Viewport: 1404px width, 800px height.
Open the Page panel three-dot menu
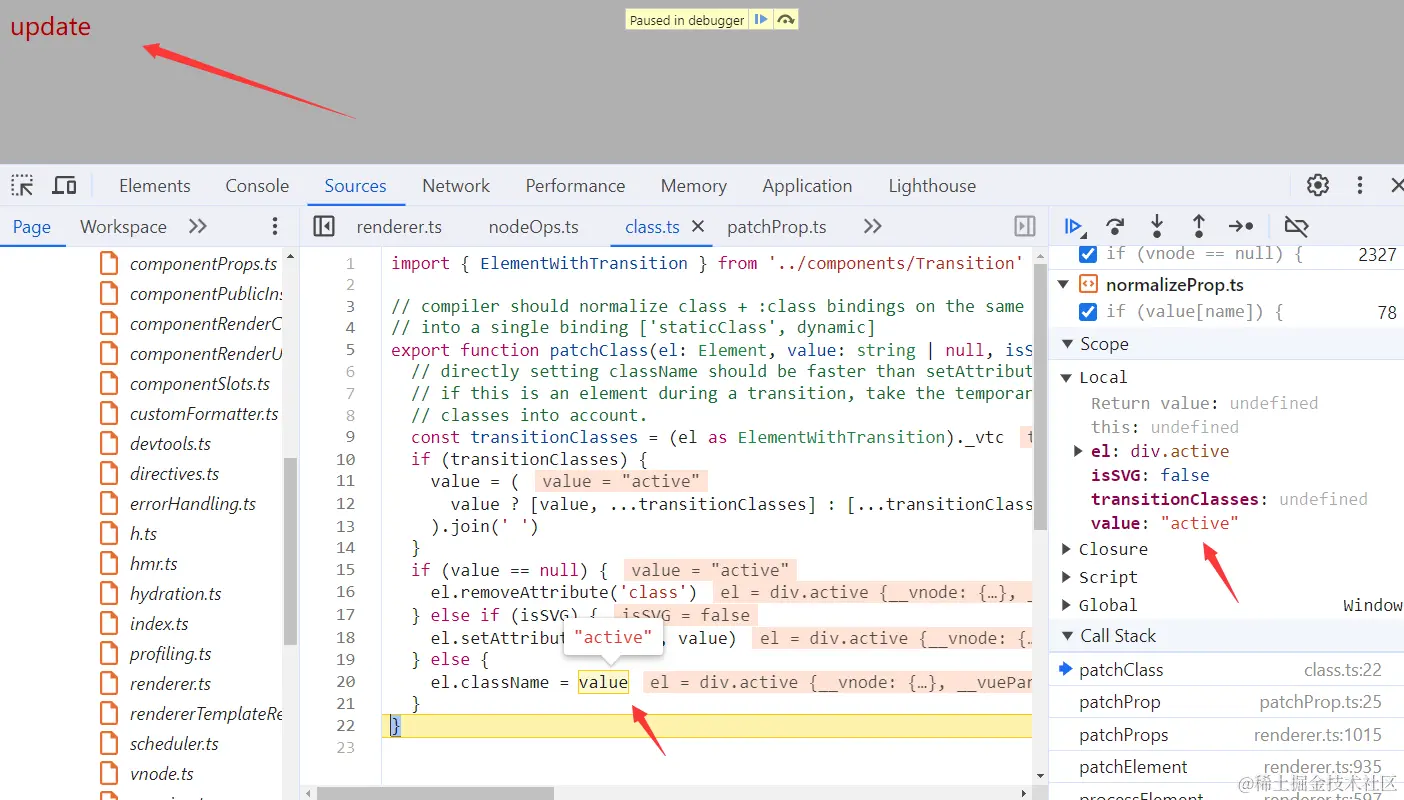tap(275, 227)
